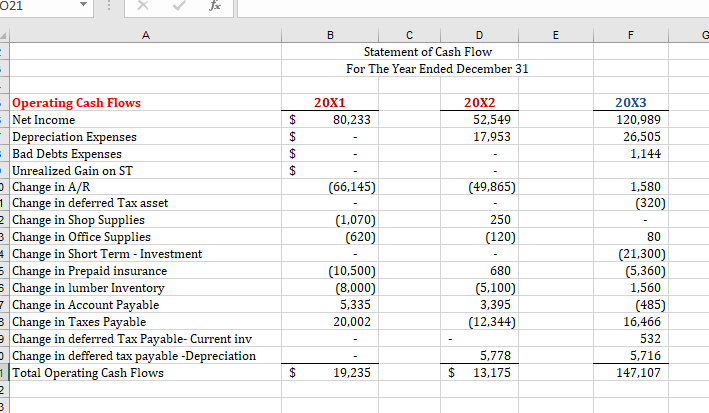
Task: Select the 'Depreciation Expenses' label cell
Action: pos(146,137)
